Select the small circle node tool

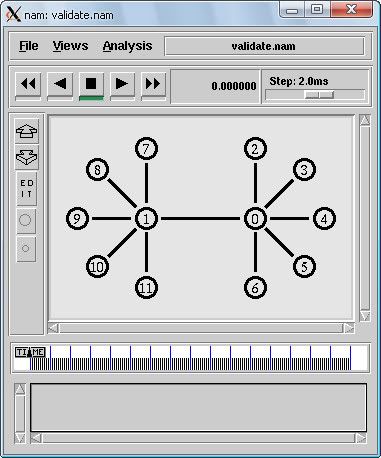click(25, 248)
